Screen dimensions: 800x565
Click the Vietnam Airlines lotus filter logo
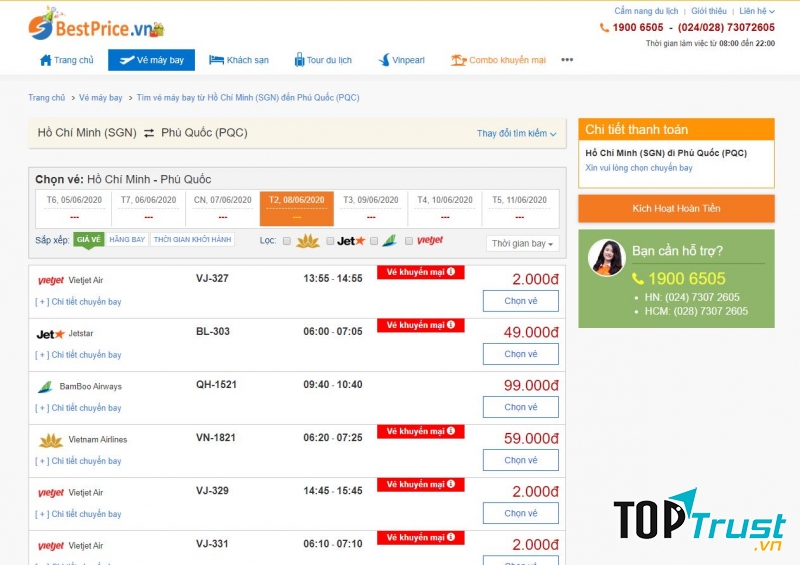(x=308, y=241)
